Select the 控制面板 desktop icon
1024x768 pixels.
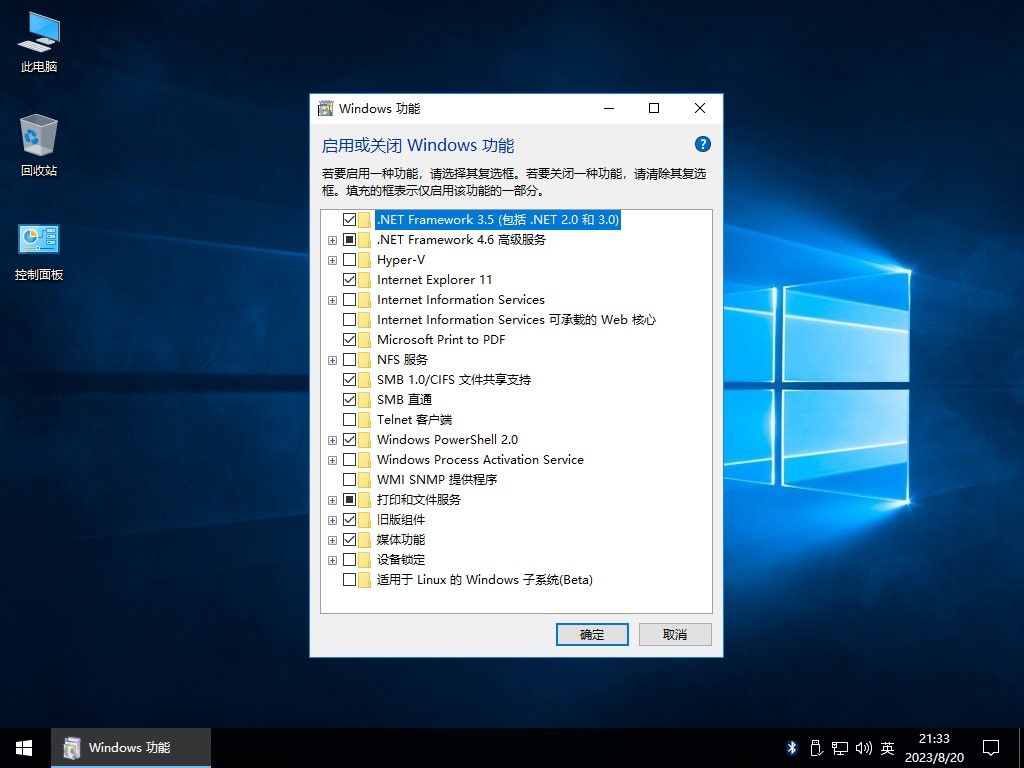pyautogui.click(x=39, y=251)
